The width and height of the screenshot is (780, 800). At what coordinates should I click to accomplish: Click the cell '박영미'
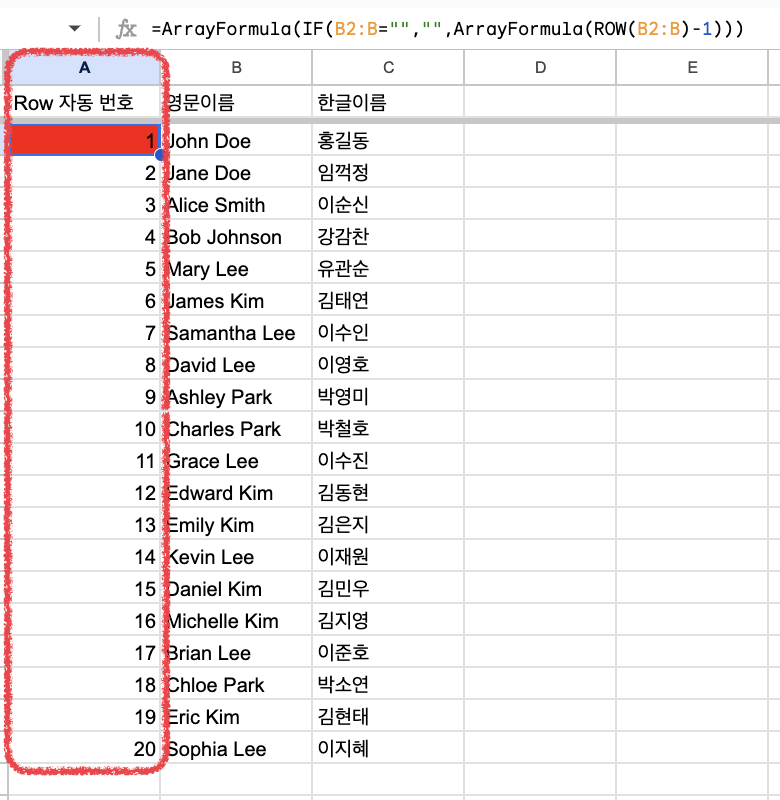coord(388,397)
